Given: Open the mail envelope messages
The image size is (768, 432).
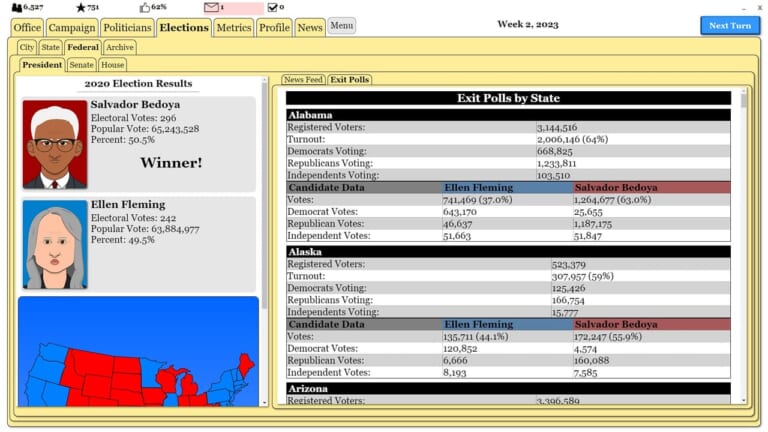Looking at the screenshot, I should (x=211, y=7).
